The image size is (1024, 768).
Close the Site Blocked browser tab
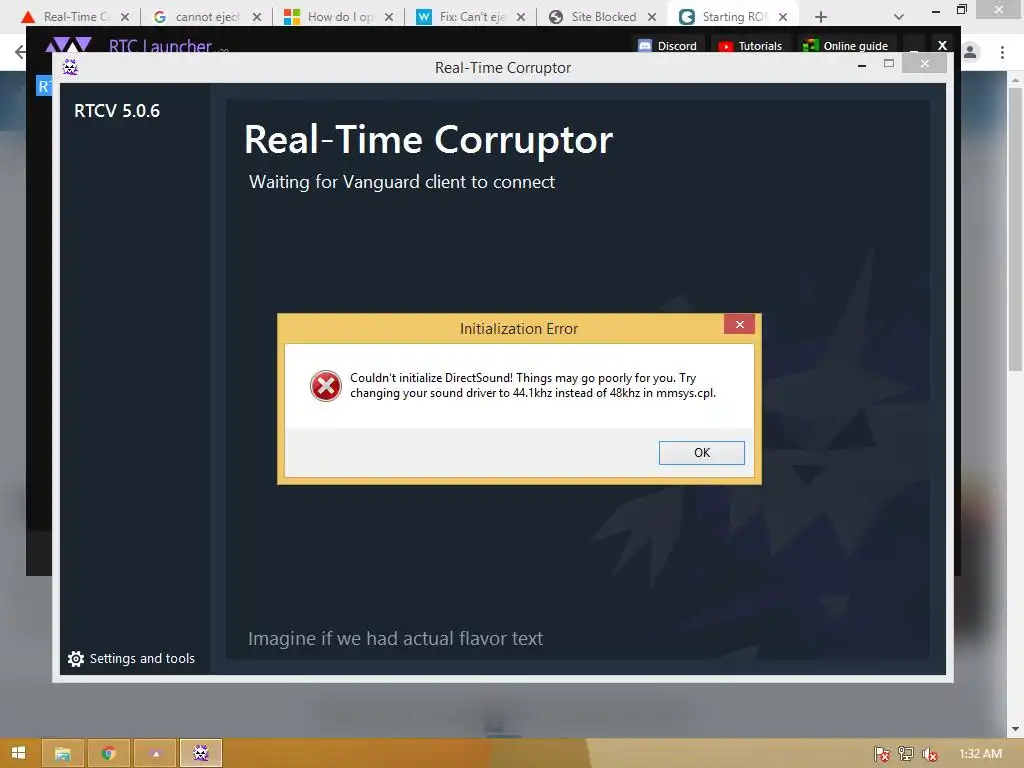tap(651, 17)
